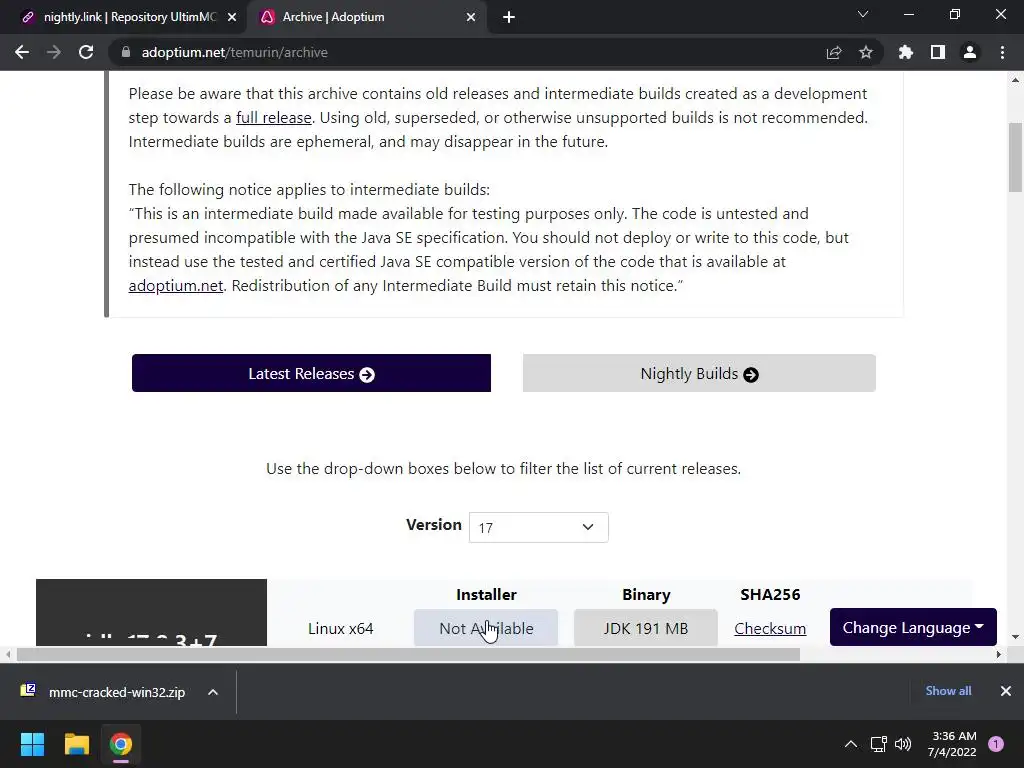Show all downloads
This screenshot has height=768, width=1024.
[948, 691]
